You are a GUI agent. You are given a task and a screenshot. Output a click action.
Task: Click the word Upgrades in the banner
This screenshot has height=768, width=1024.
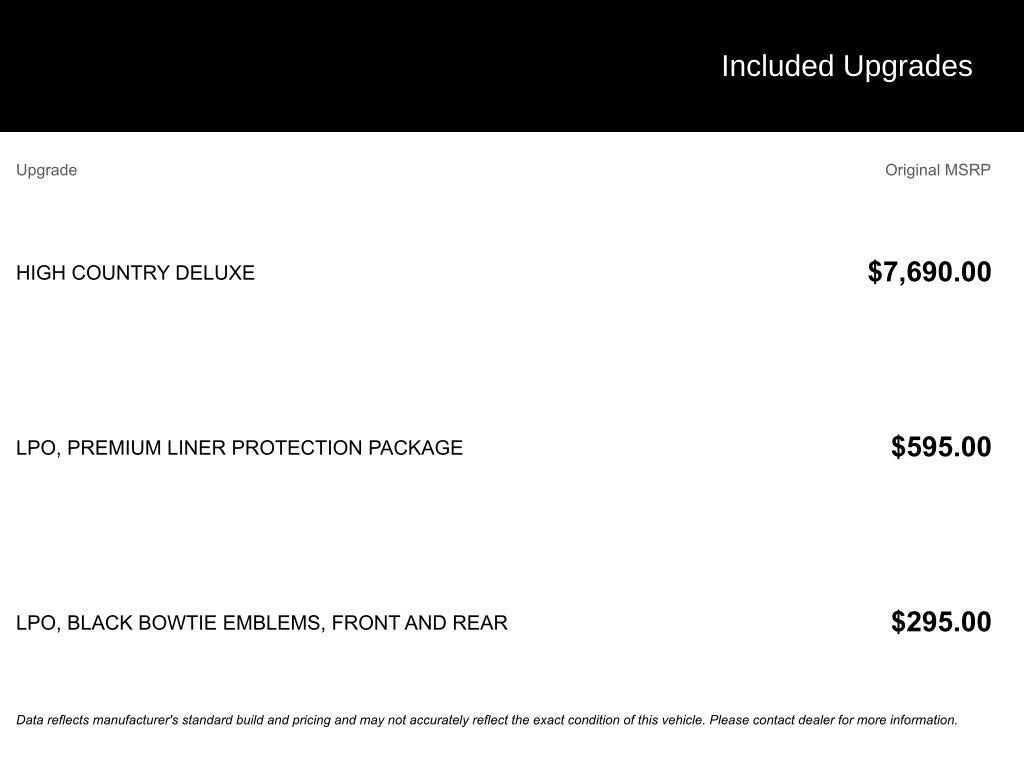[908, 67]
